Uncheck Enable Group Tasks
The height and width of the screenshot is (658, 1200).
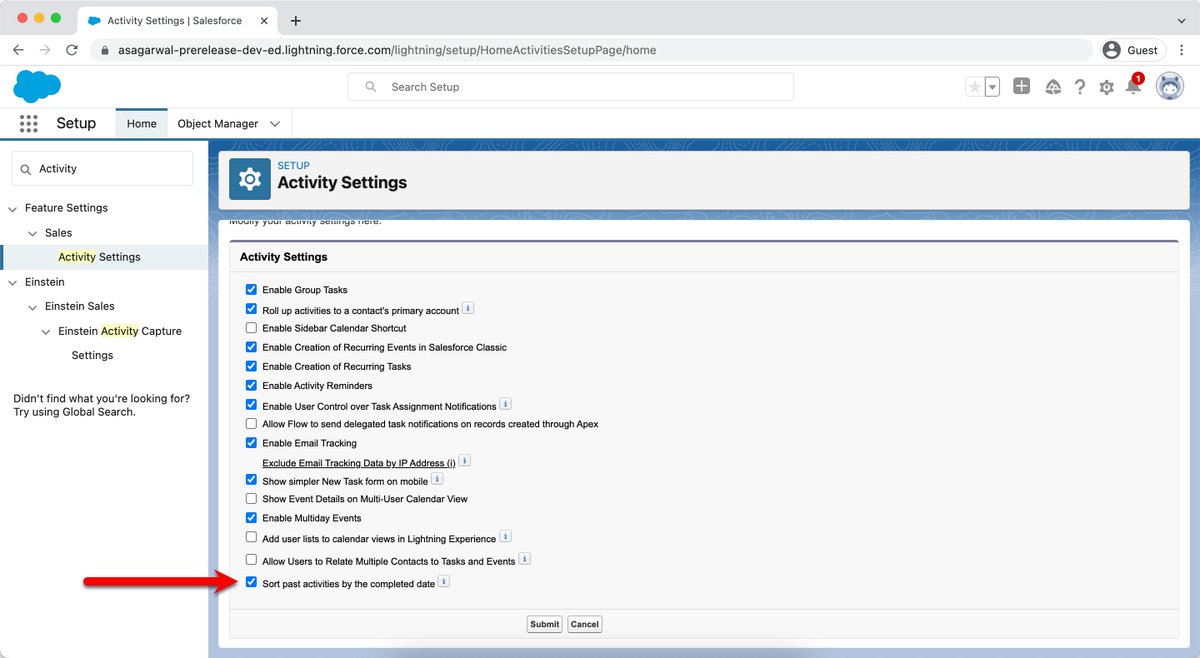tap(251, 289)
